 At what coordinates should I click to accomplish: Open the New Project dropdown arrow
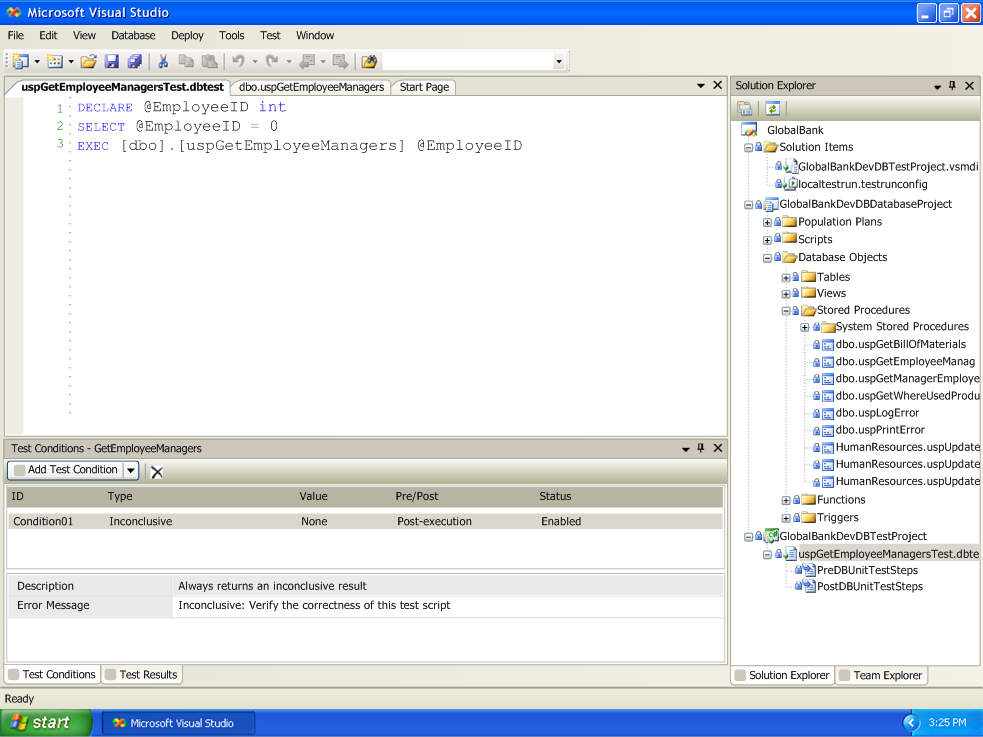tap(37, 61)
